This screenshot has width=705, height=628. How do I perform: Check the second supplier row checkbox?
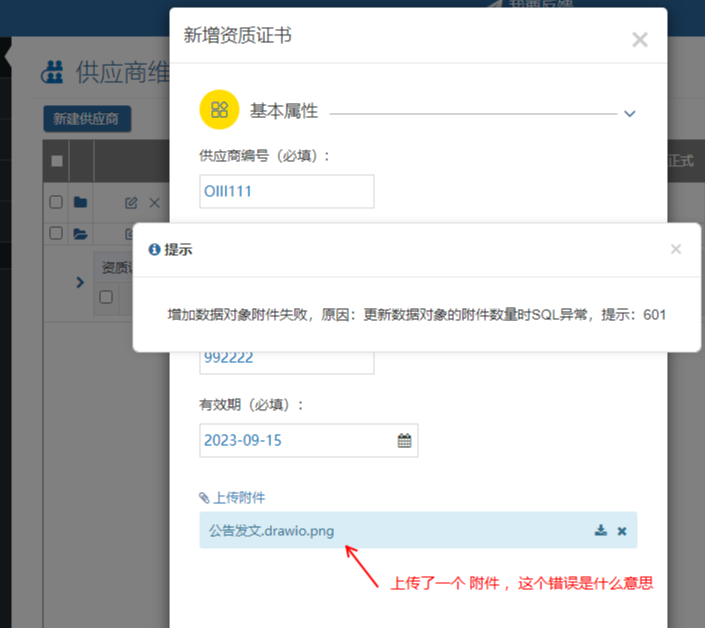click(57, 234)
